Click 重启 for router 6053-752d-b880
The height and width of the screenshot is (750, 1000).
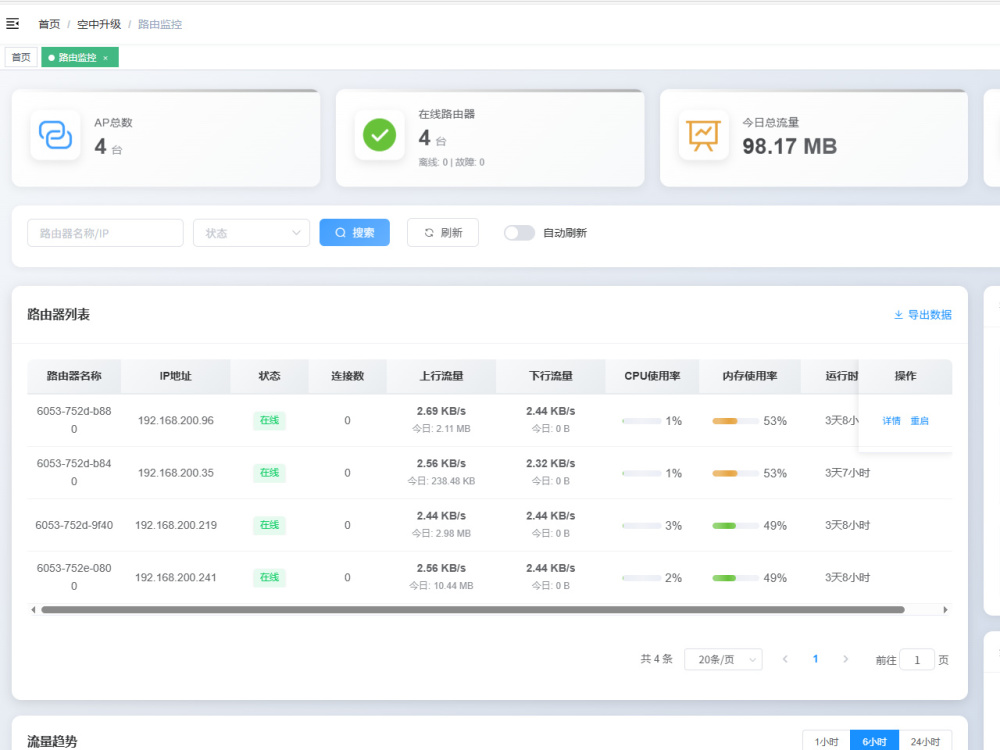point(919,421)
